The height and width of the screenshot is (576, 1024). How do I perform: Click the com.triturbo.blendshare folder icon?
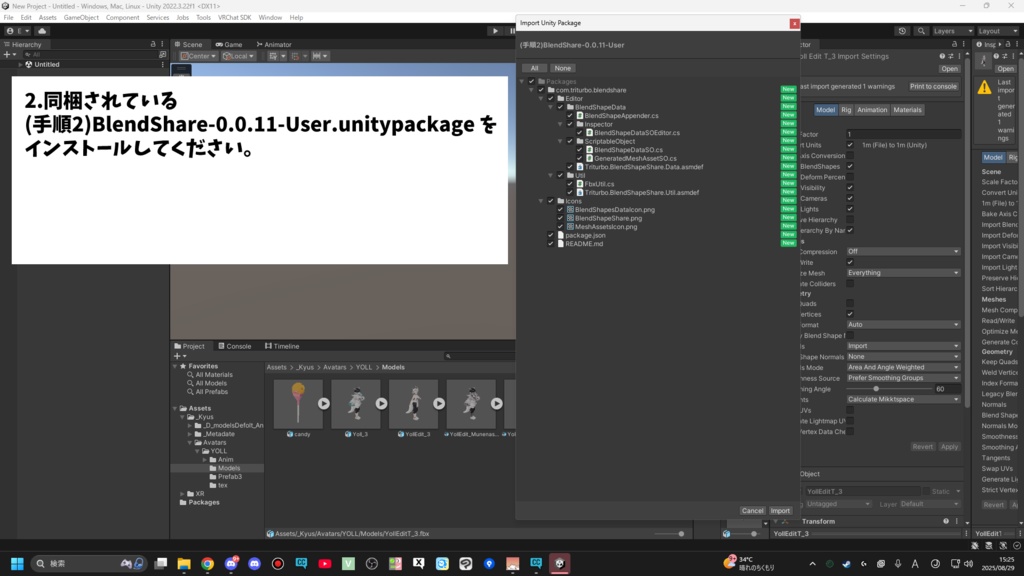coord(551,90)
